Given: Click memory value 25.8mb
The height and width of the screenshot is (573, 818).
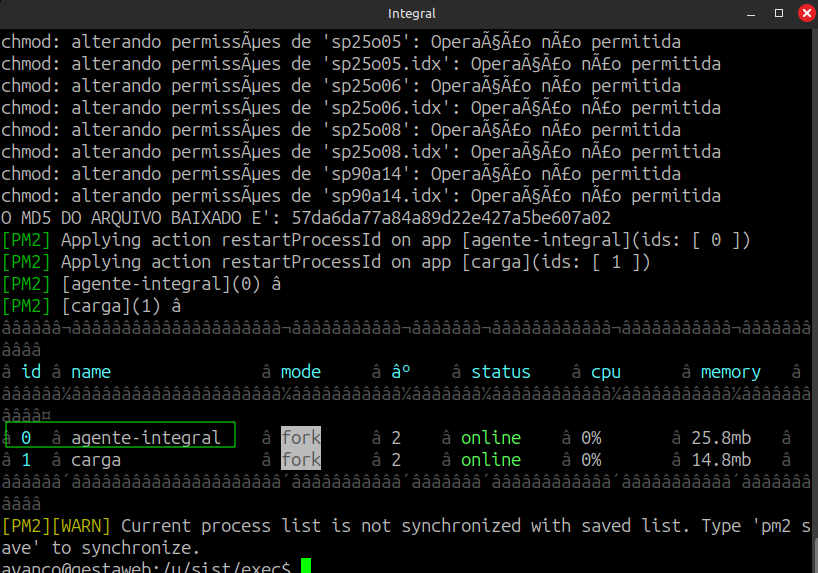Looking at the screenshot, I should 721,437.
